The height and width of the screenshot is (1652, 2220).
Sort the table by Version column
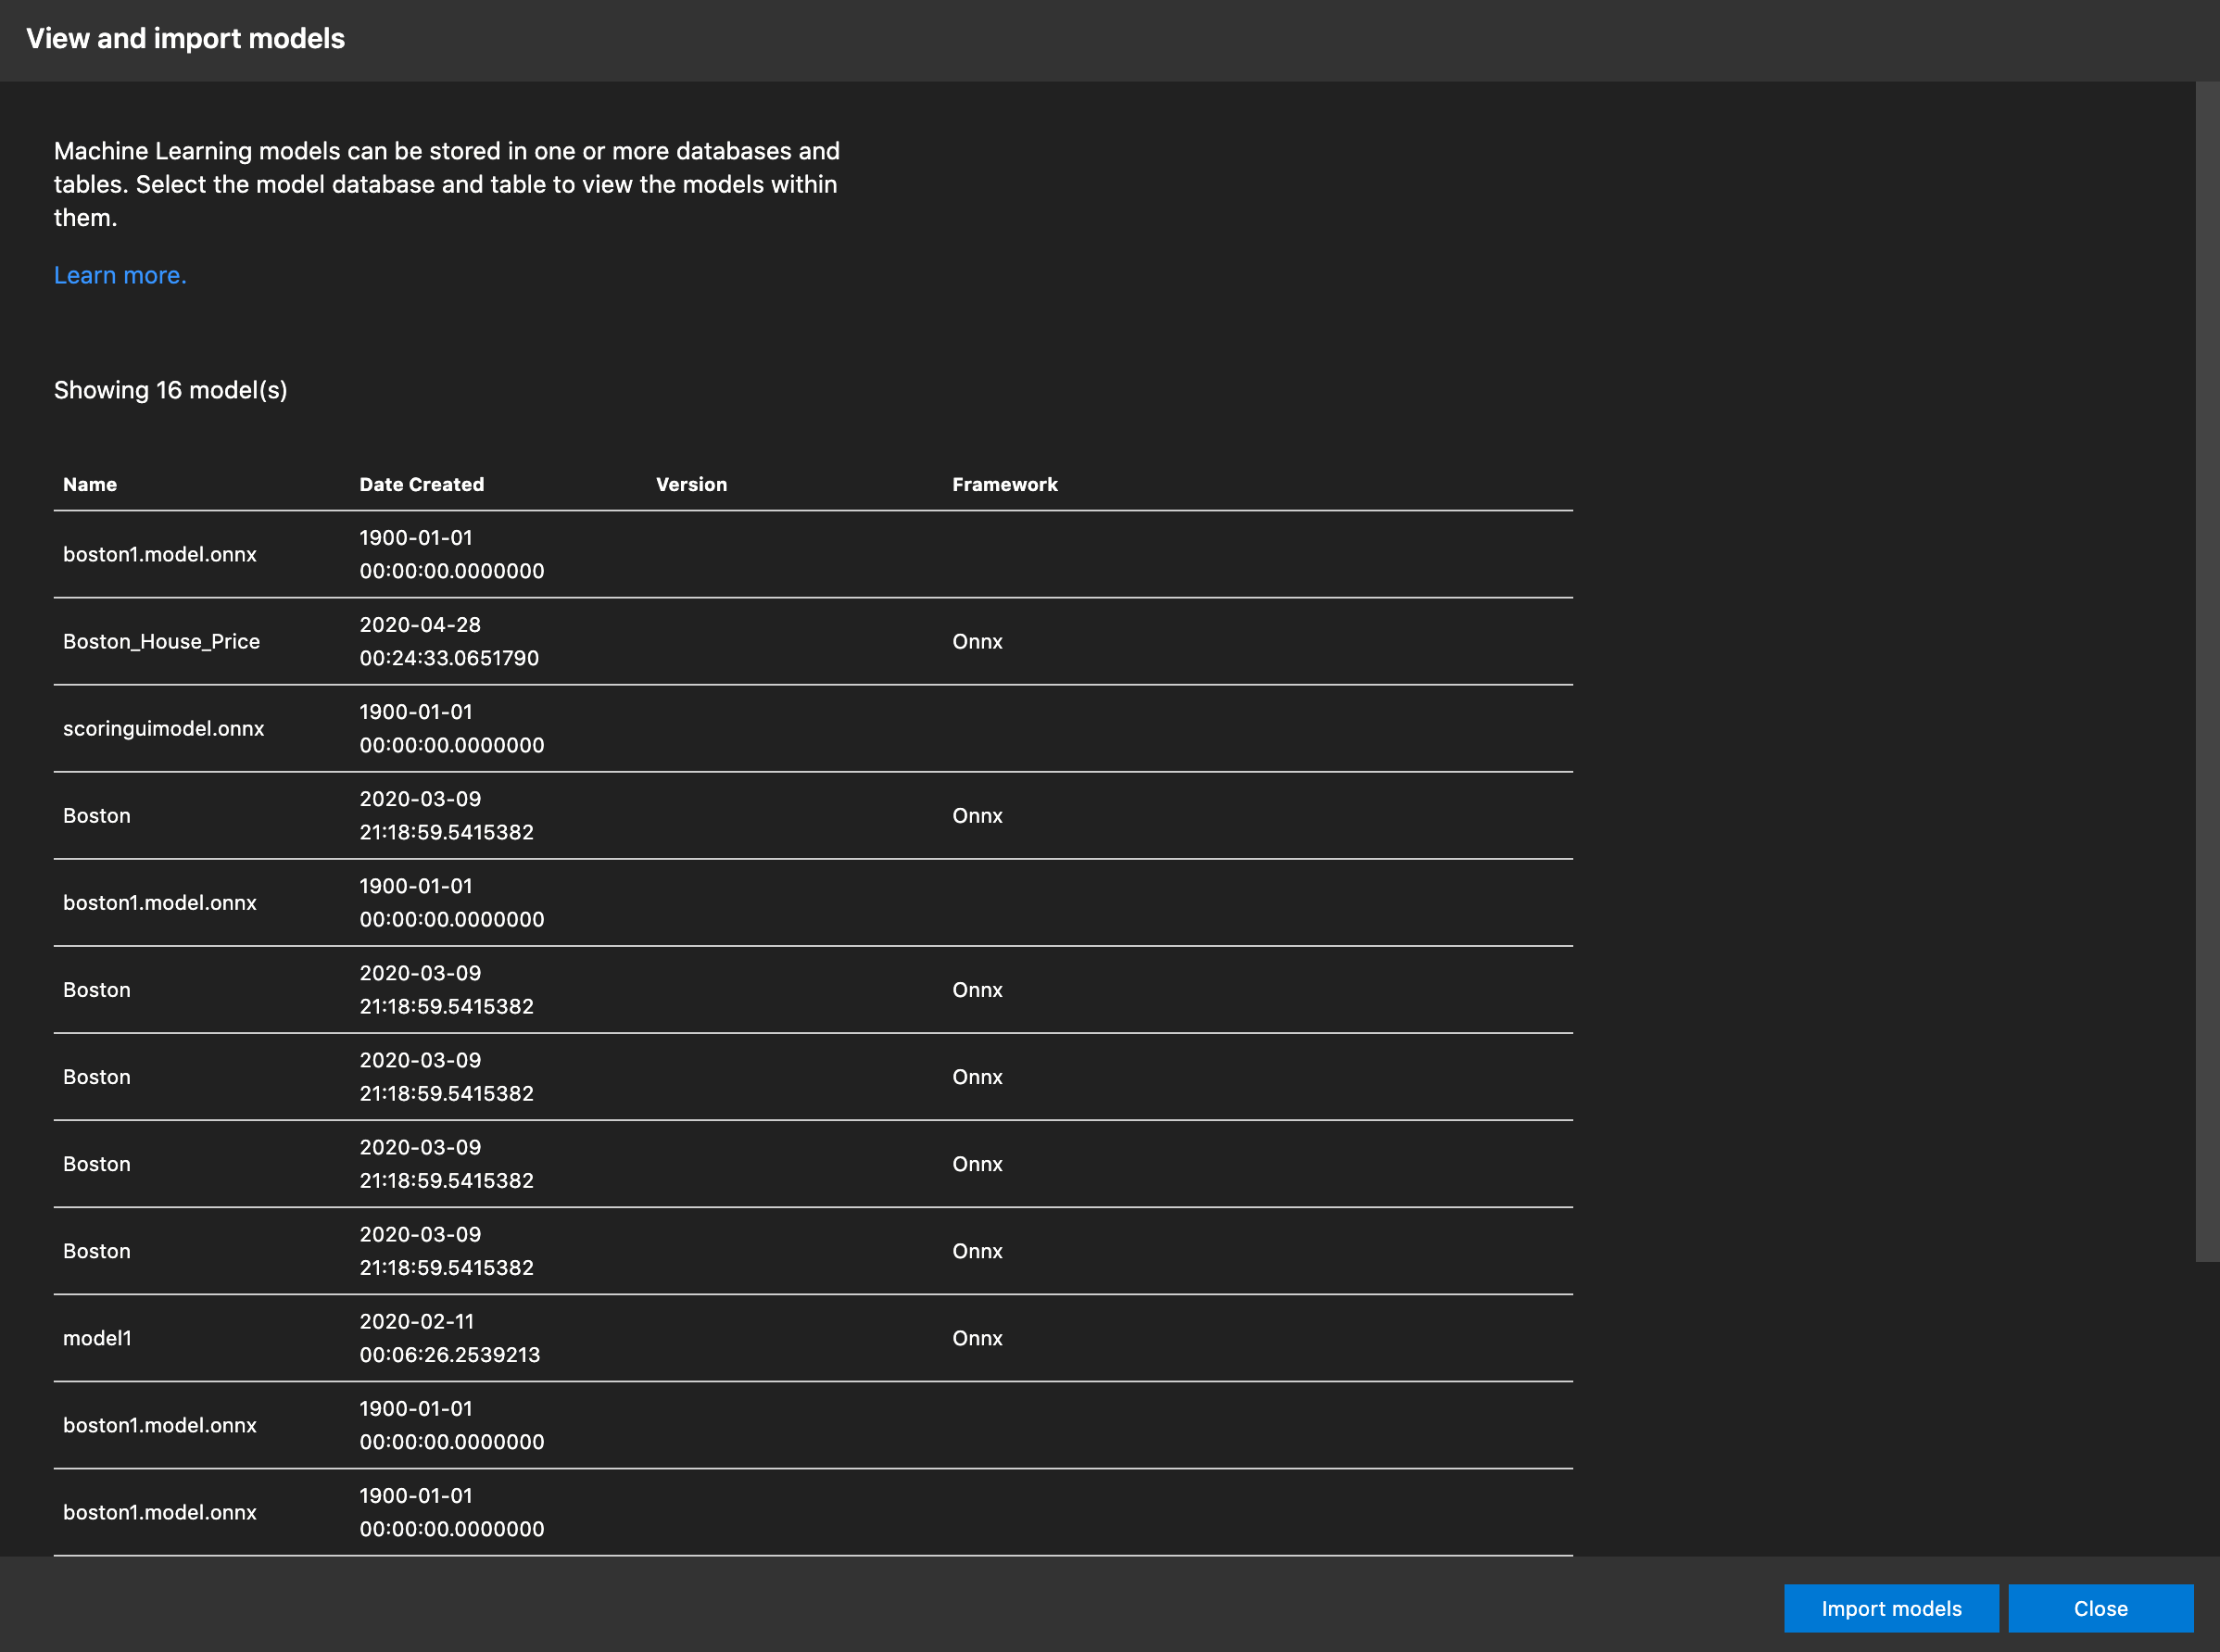tap(691, 484)
